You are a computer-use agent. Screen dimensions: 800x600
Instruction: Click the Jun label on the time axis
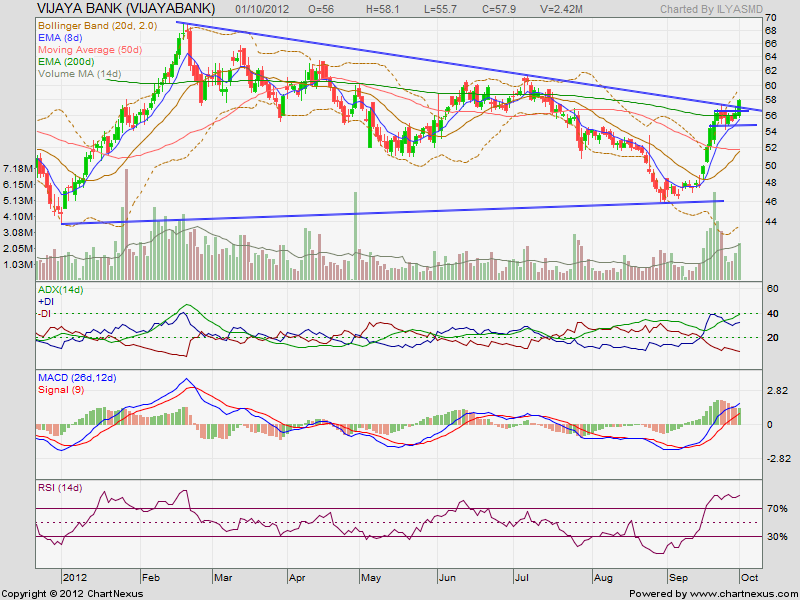(x=447, y=578)
